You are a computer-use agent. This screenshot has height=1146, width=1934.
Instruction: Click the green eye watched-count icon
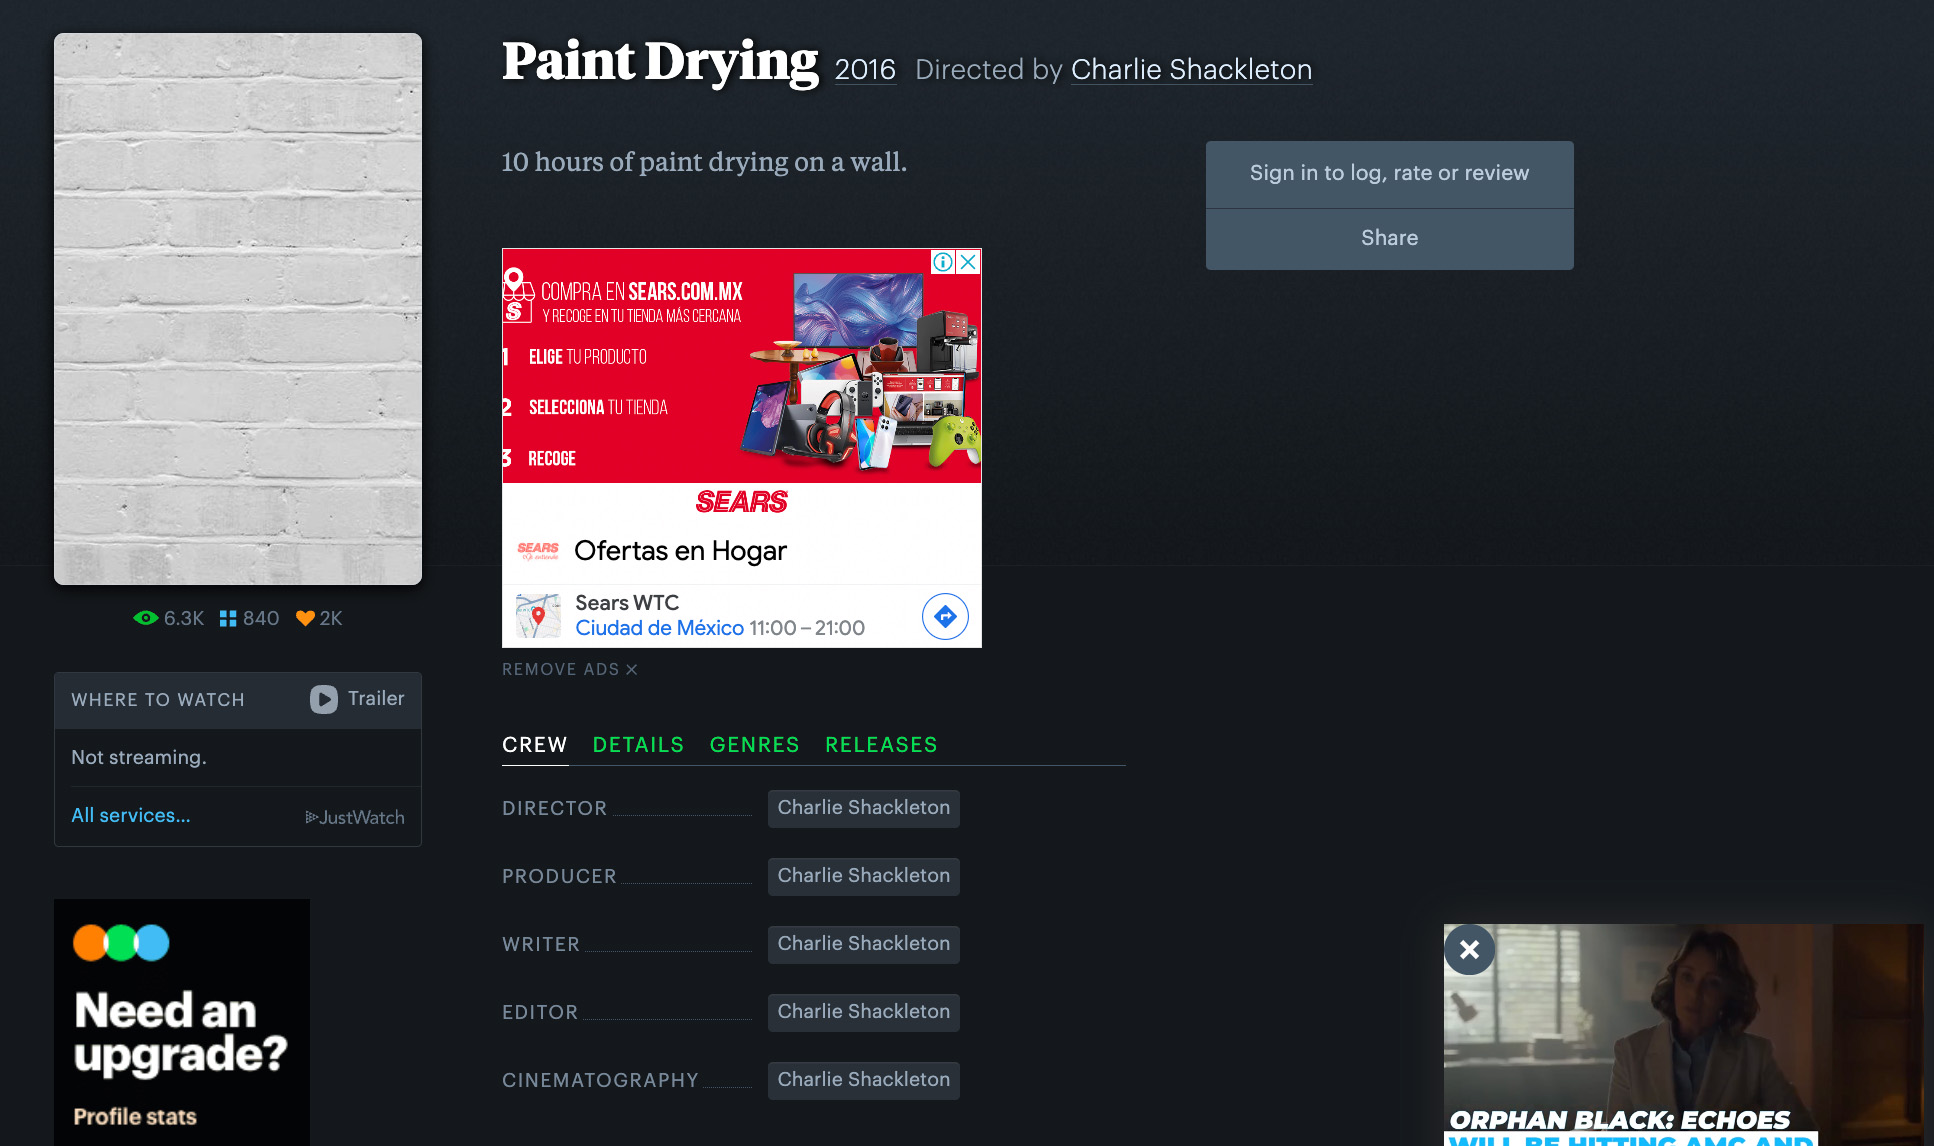[145, 618]
